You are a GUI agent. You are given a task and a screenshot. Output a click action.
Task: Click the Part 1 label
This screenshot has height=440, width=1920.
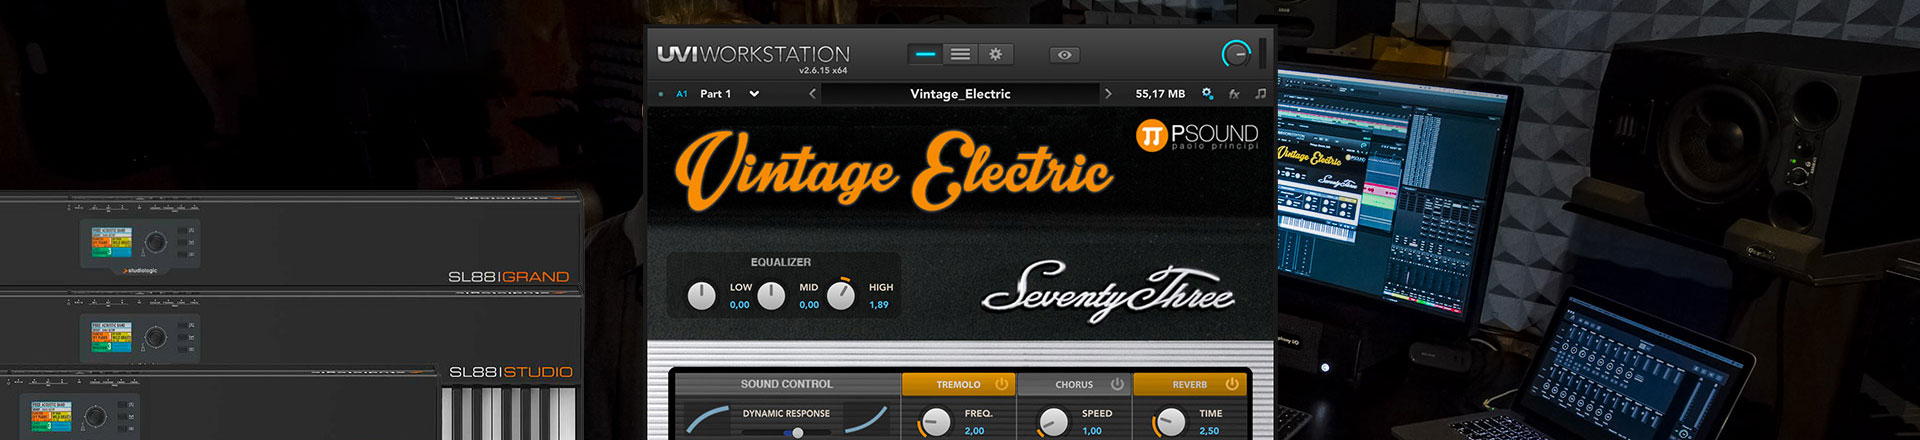715,94
